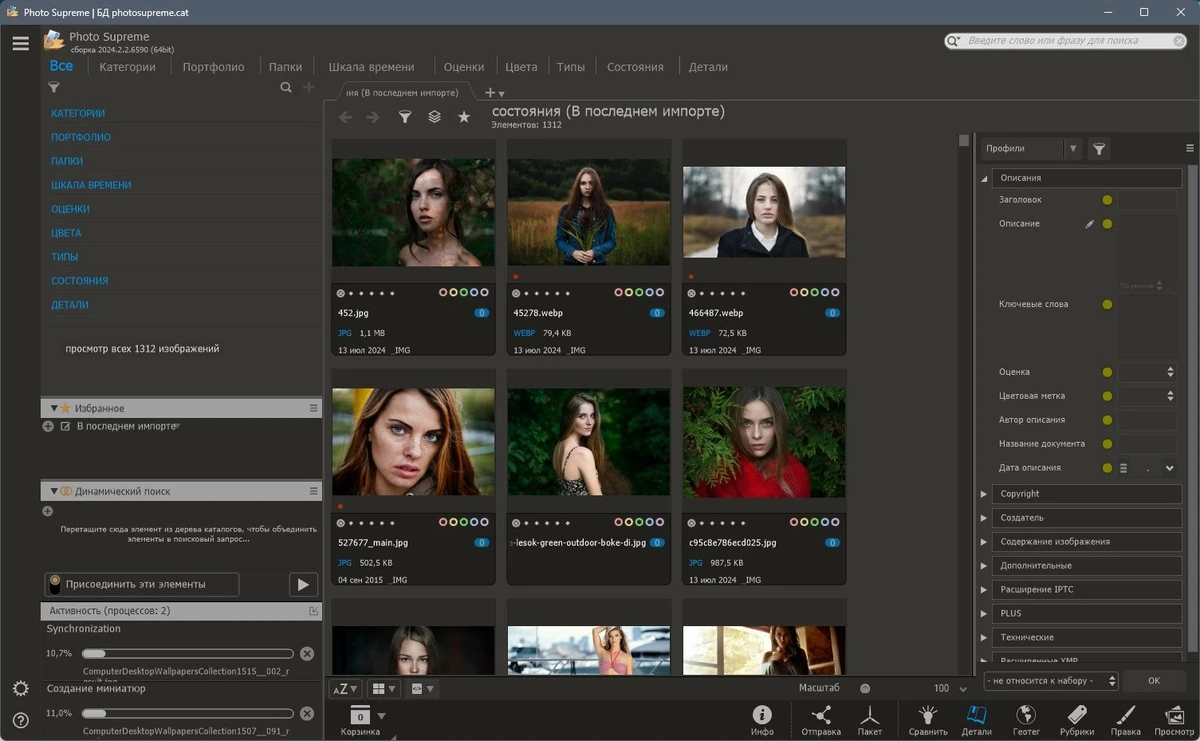This screenshot has width=1200, height=741.
Task: Toggle the Присоединить эти элементы switch
Action: (55, 584)
